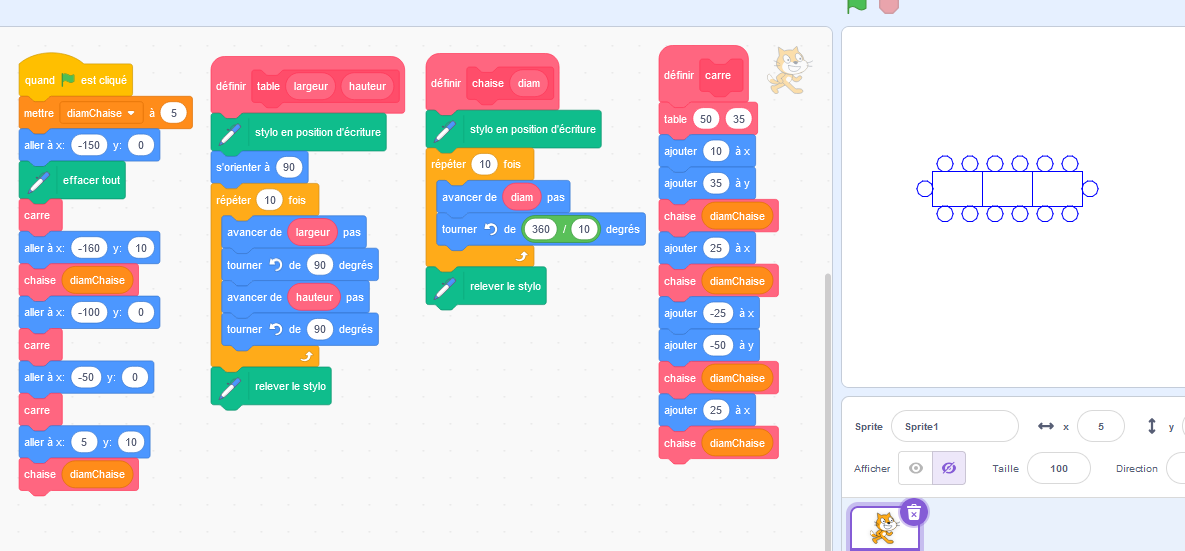
Task: Click the green flag to run the project
Action: click(x=856, y=5)
